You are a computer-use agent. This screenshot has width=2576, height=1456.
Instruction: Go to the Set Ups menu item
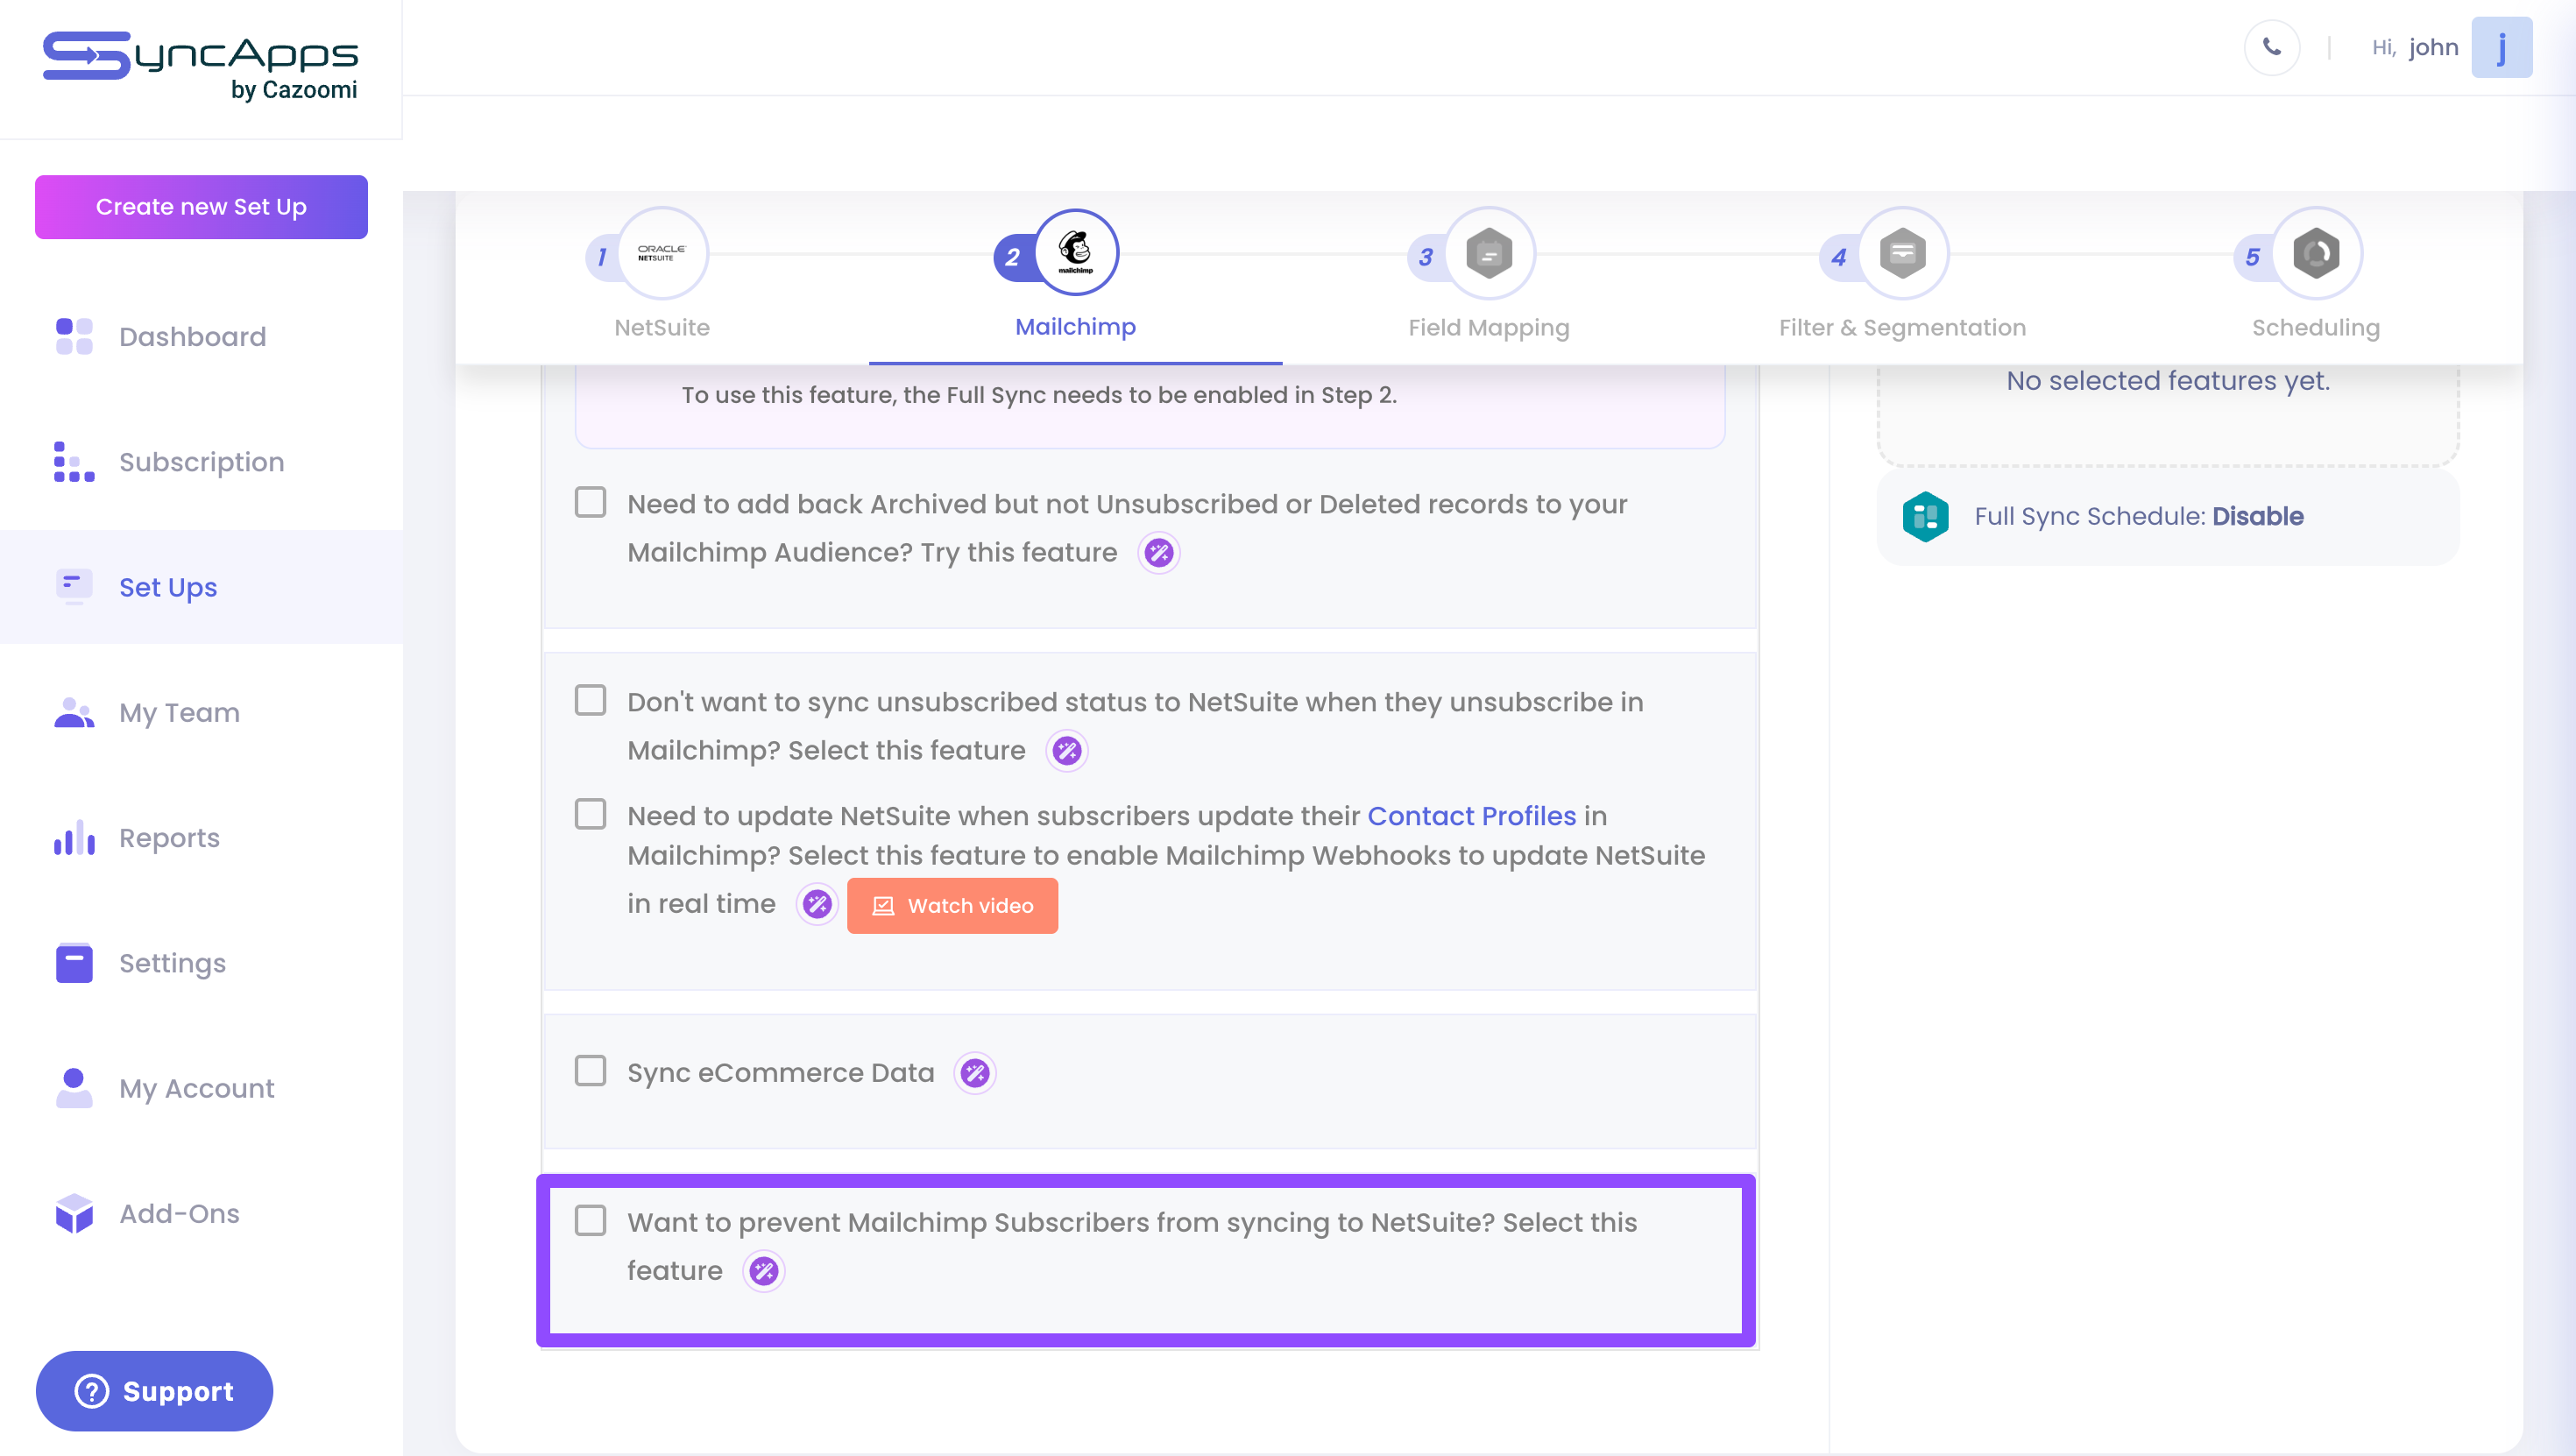(x=168, y=587)
